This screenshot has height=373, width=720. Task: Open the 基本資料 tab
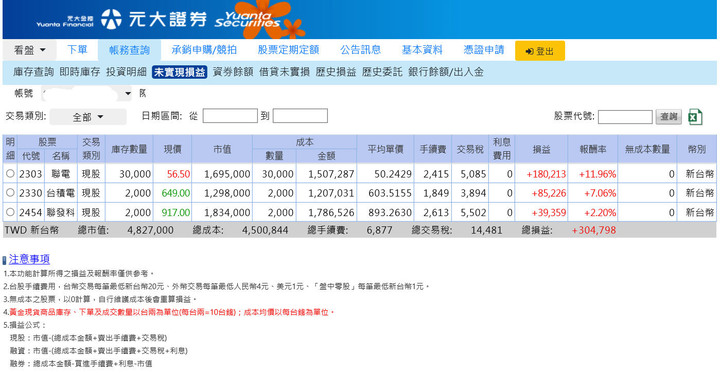pyautogui.click(x=422, y=50)
